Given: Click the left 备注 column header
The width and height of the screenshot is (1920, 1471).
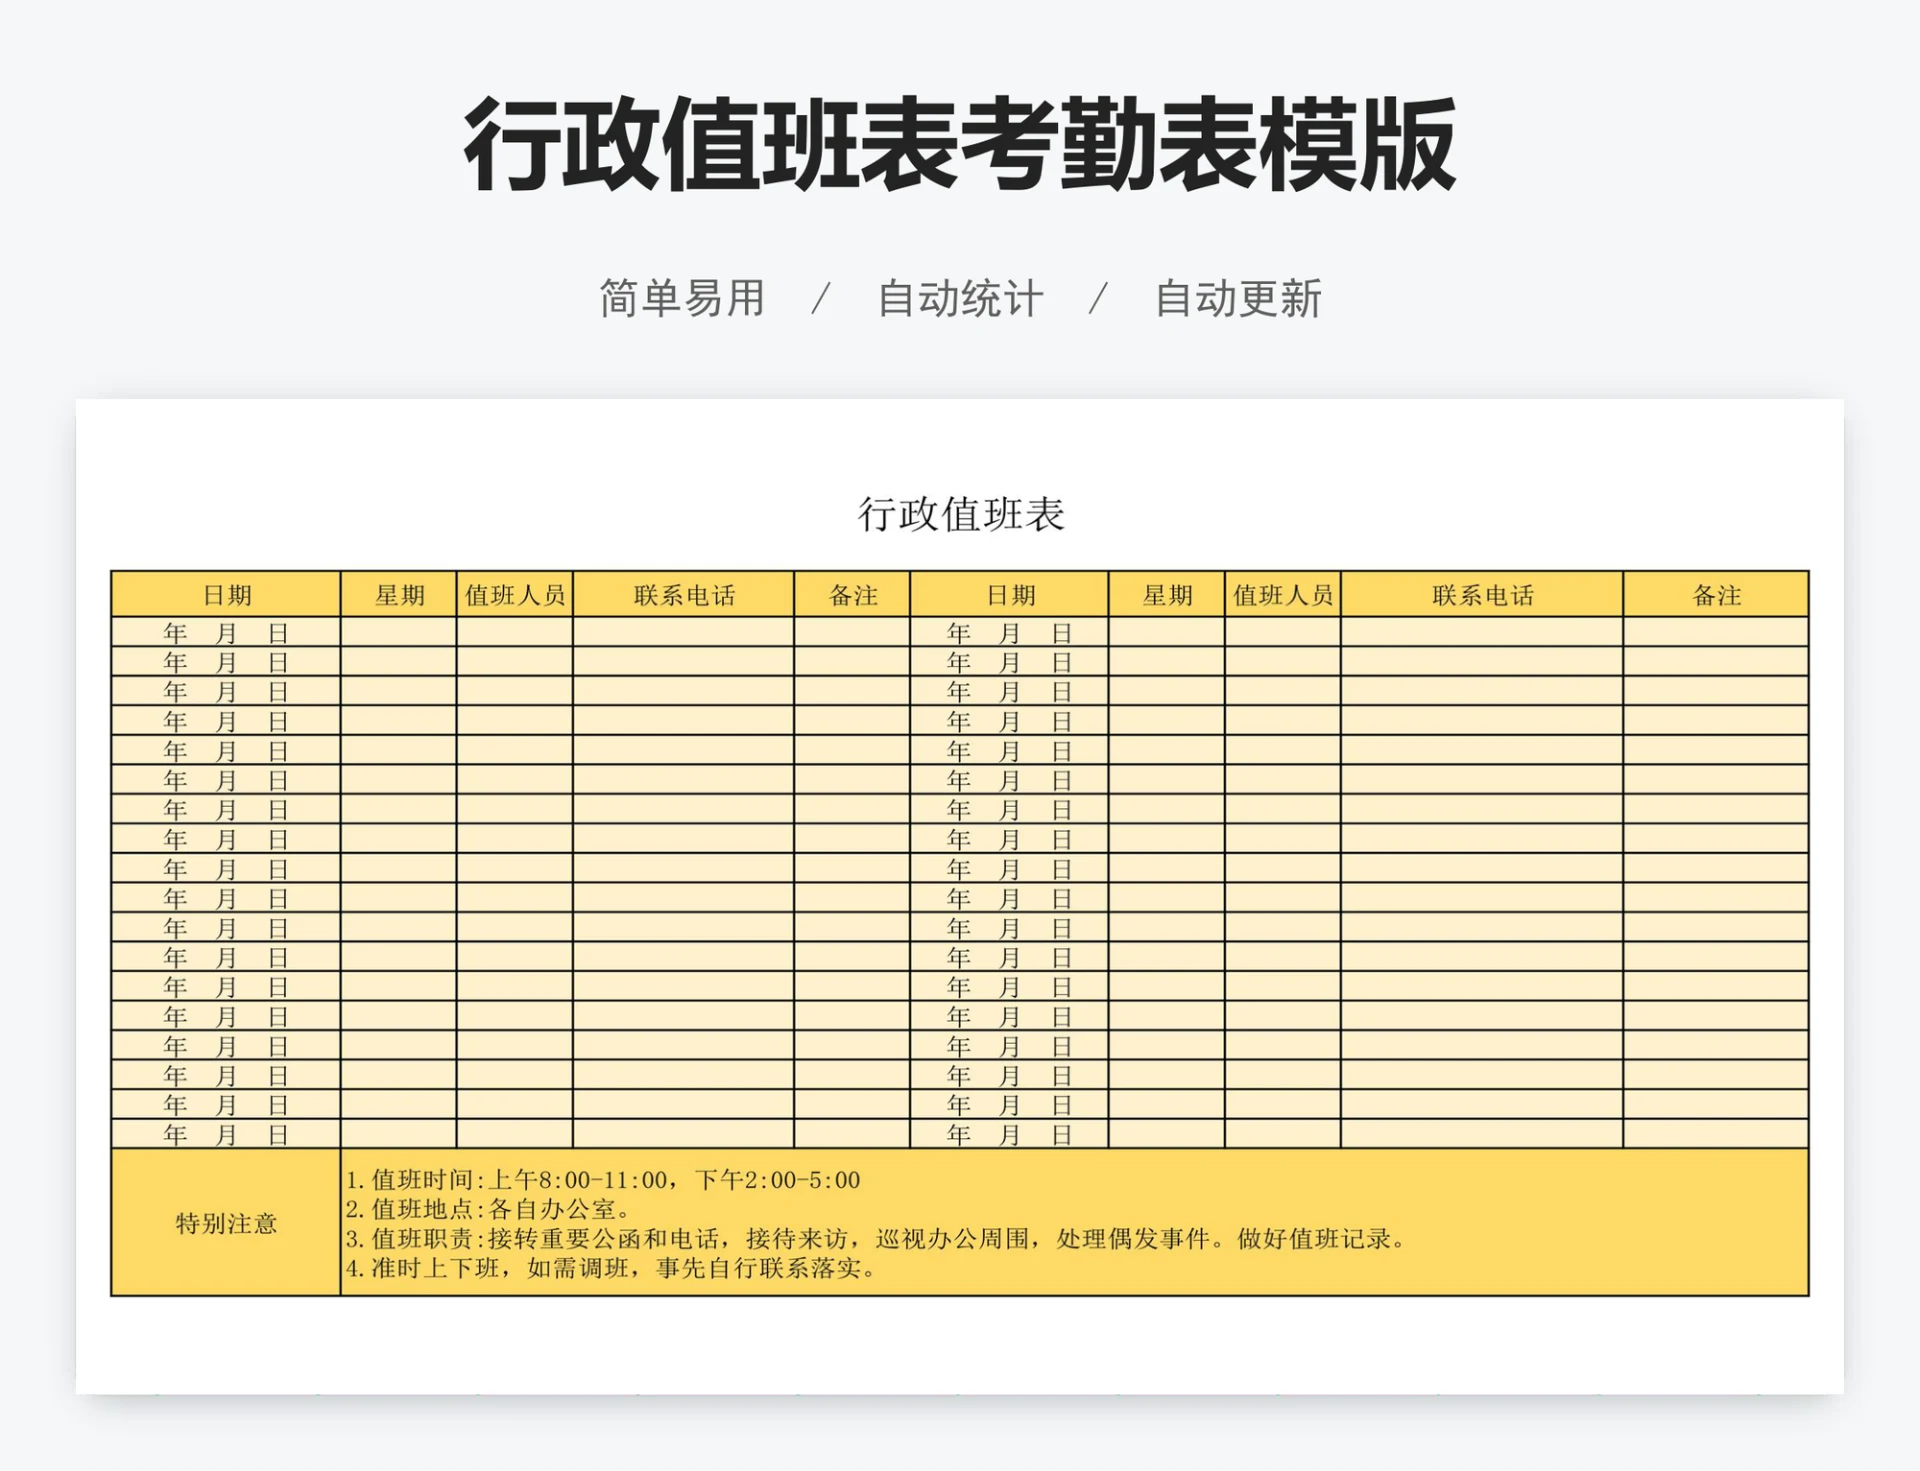Looking at the screenshot, I should pos(852,593).
